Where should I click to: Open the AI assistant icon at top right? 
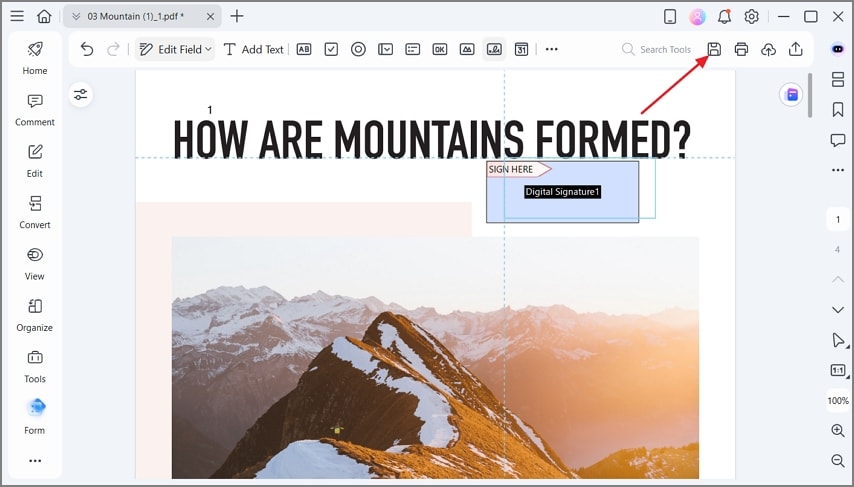coord(838,49)
